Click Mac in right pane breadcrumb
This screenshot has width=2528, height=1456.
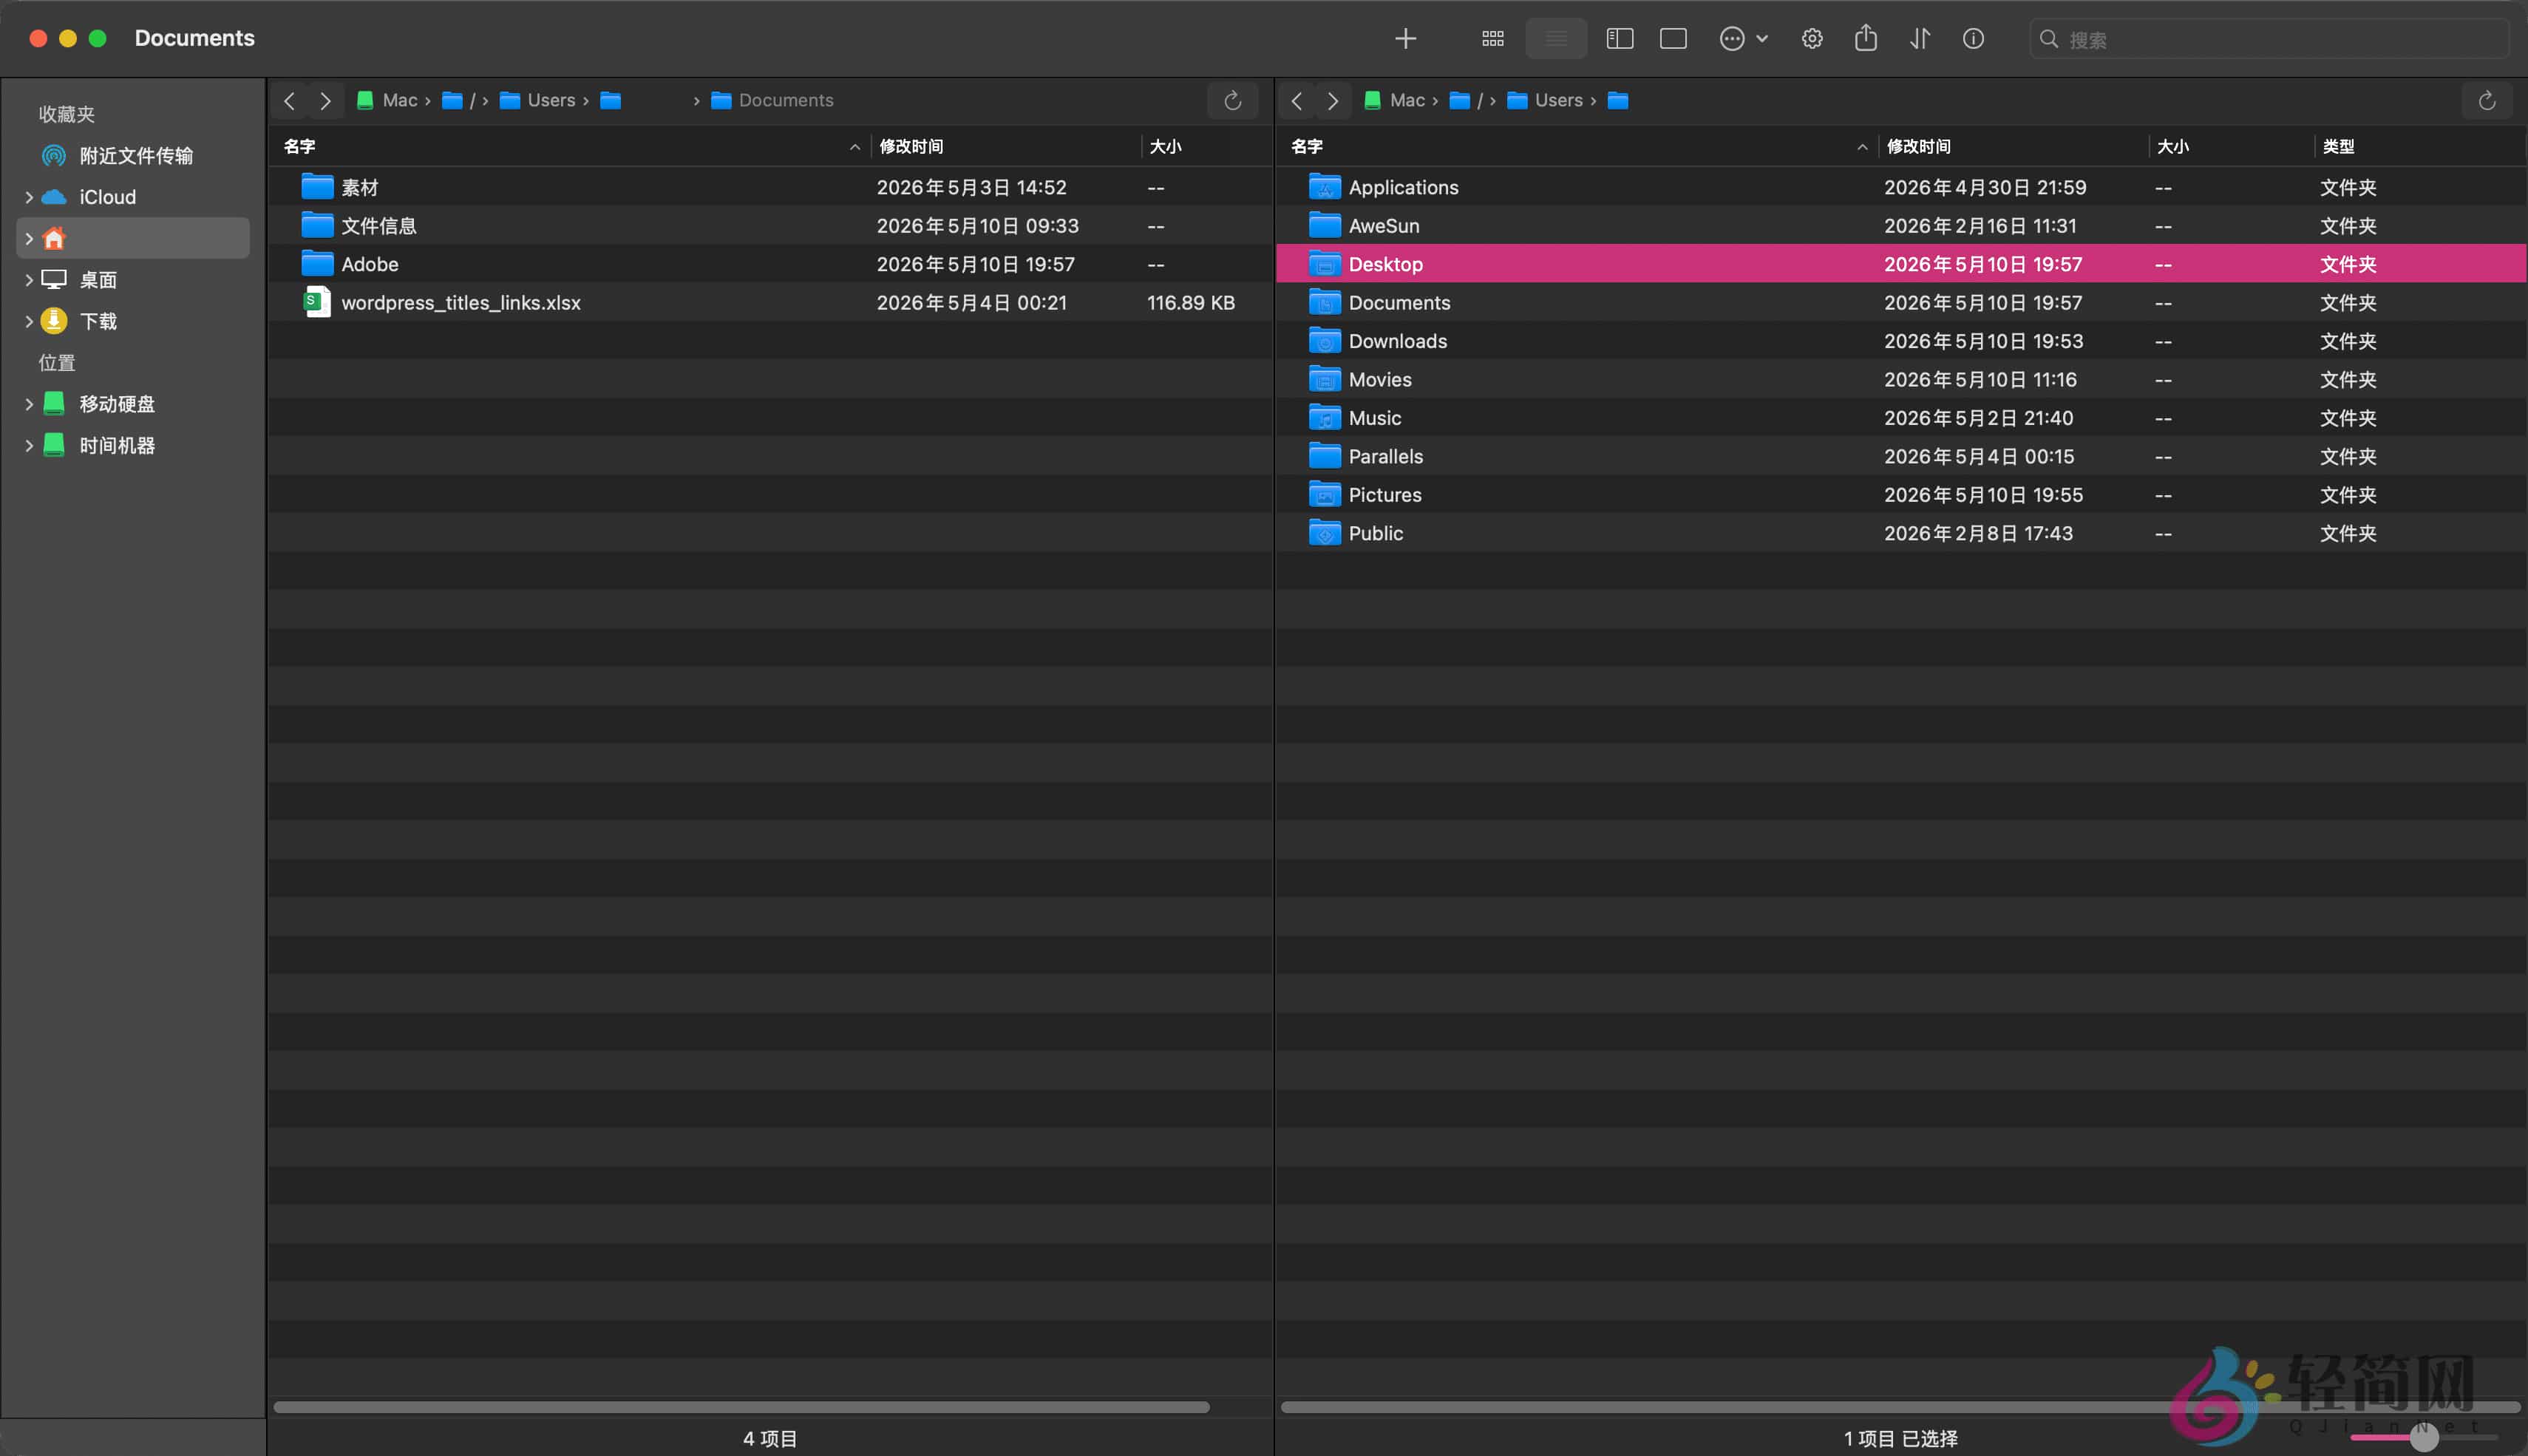(x=1395, y=100)
